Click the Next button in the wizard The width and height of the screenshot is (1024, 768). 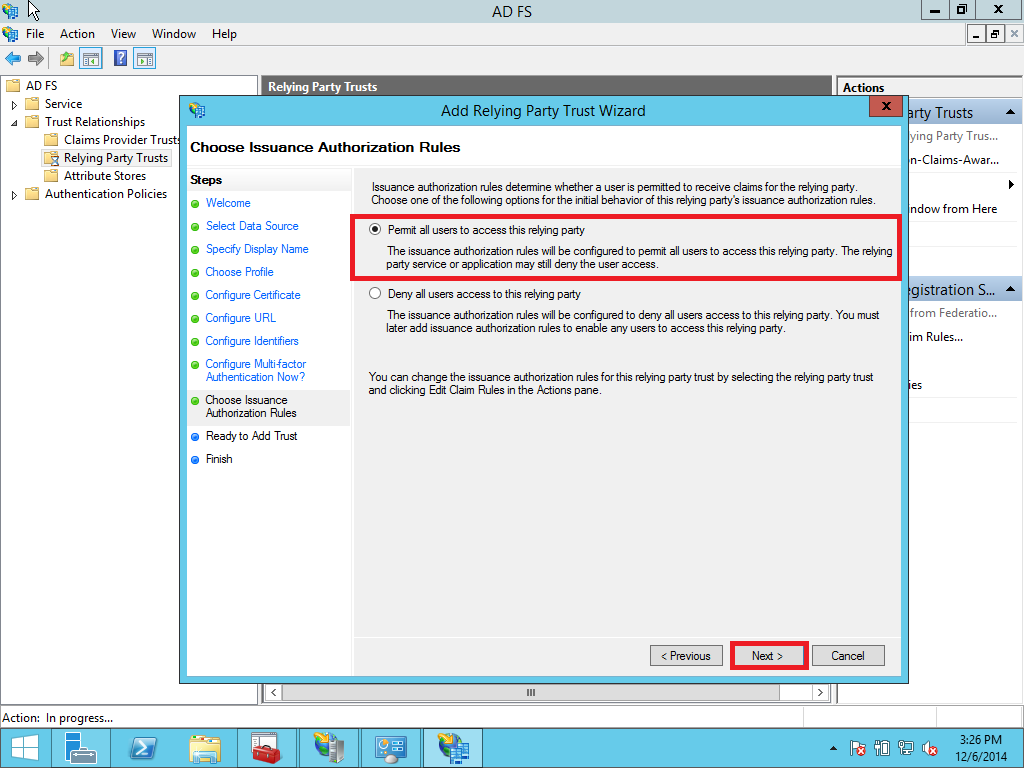[x=767, y=655]
